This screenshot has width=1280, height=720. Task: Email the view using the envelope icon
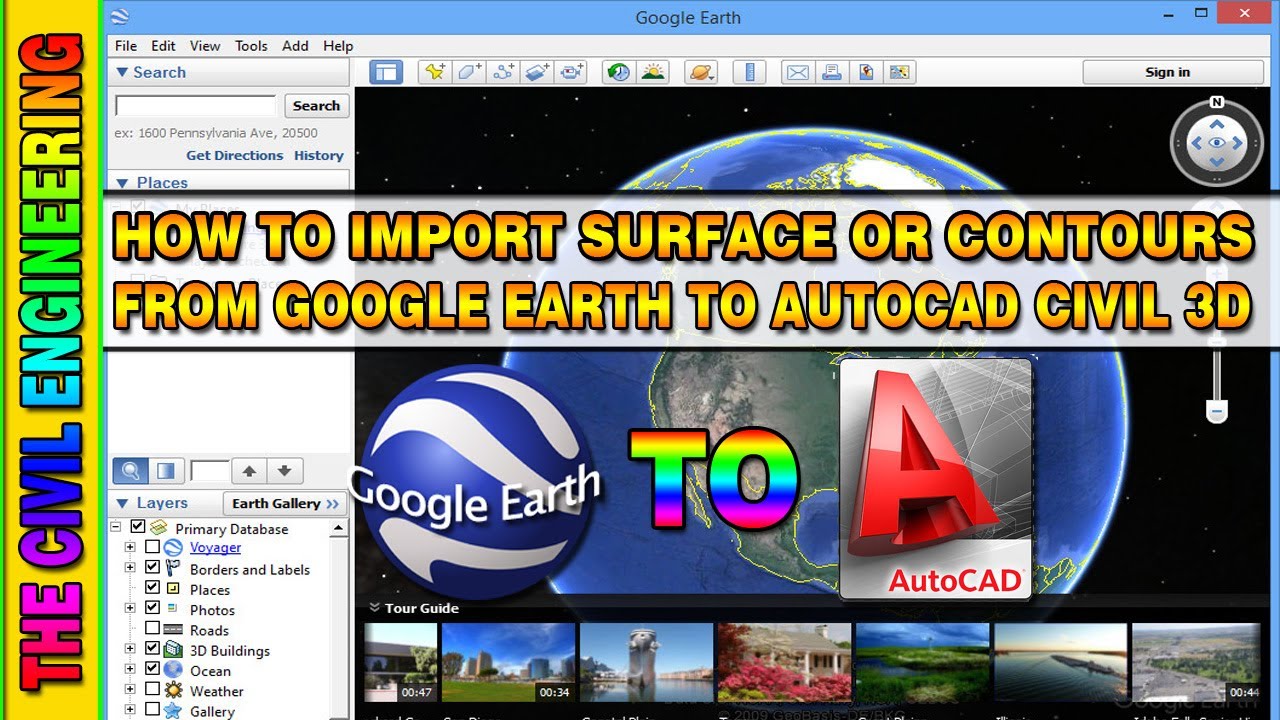[x=797, y=72]
